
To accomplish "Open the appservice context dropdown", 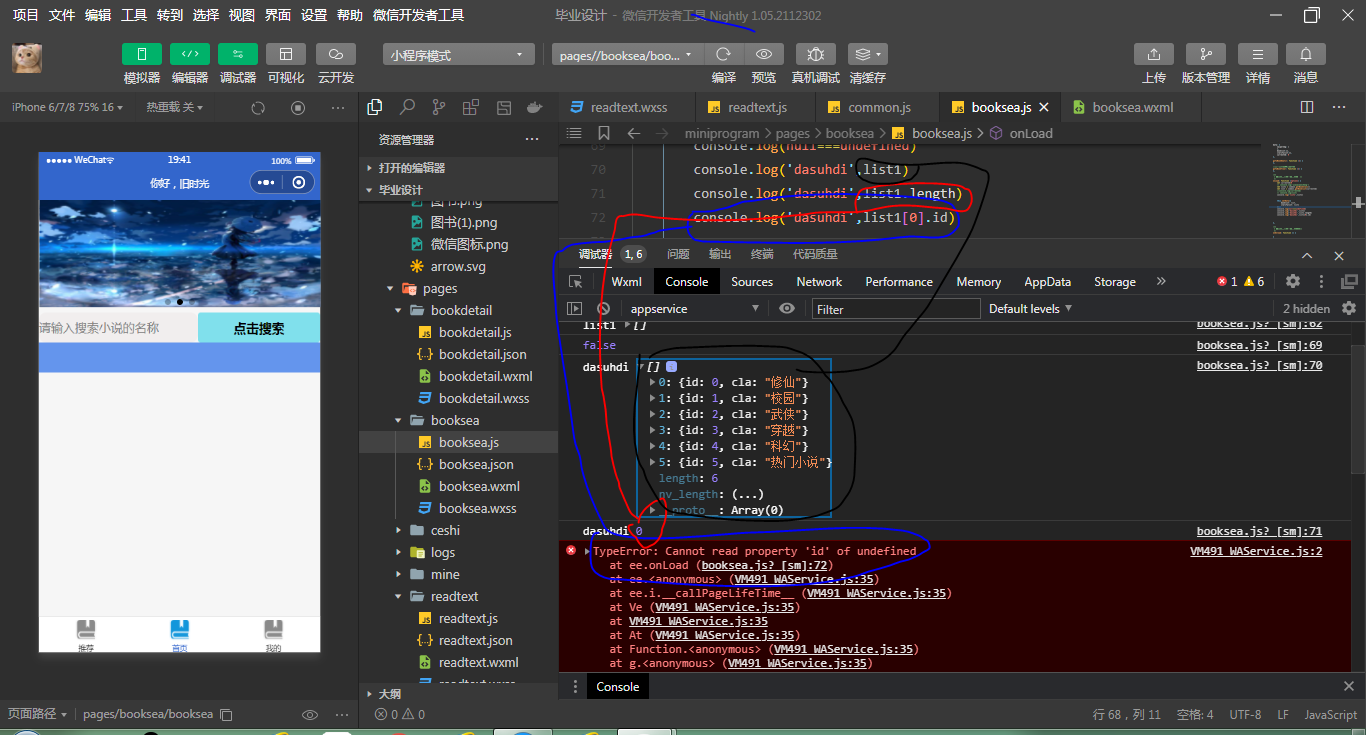I will click(x=693, y=309).
